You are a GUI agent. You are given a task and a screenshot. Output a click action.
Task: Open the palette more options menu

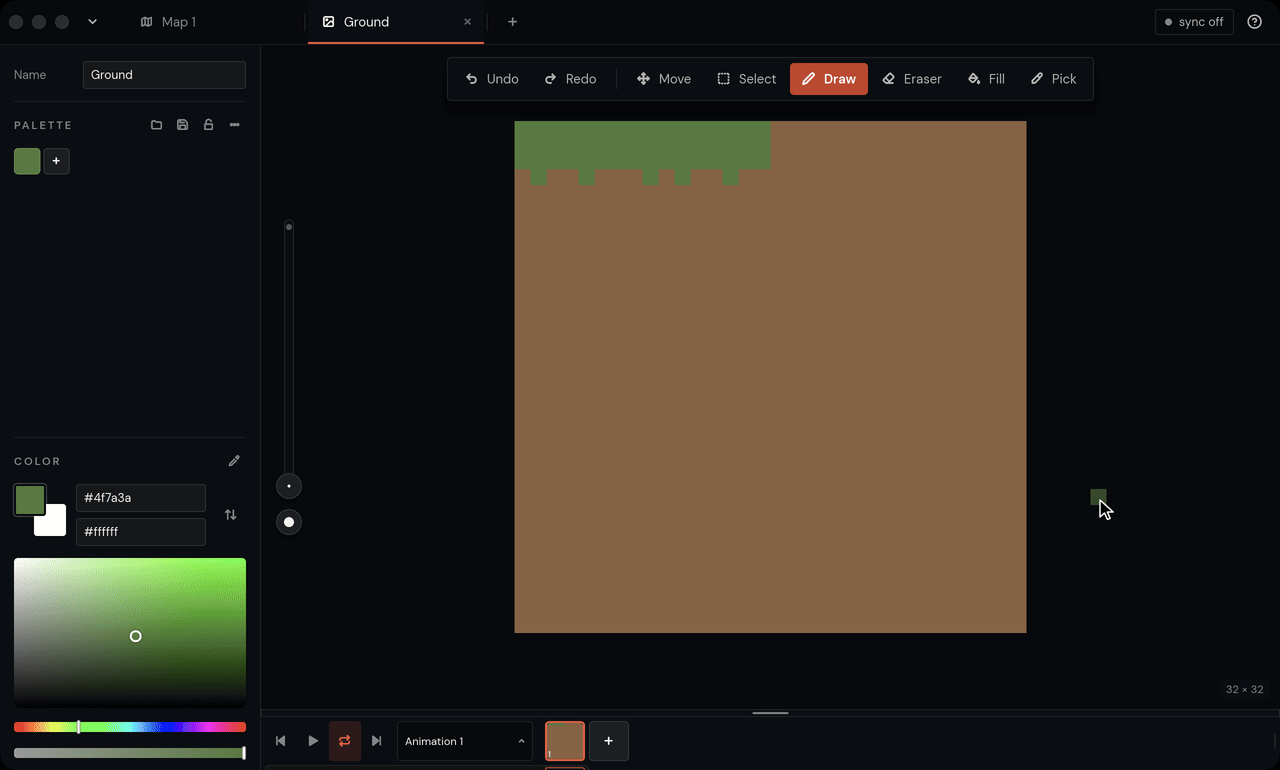[234, 125]
